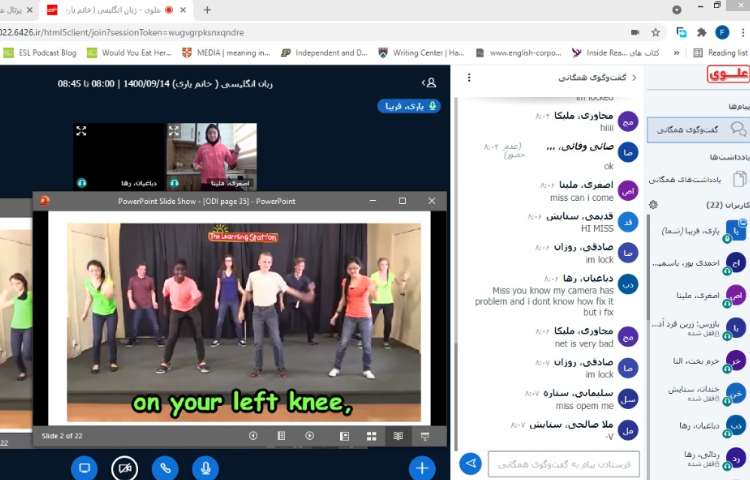The width and height of the screenshot is (750, 480).
Task: Open the browser profile F avatar
Action: point(722,32)
